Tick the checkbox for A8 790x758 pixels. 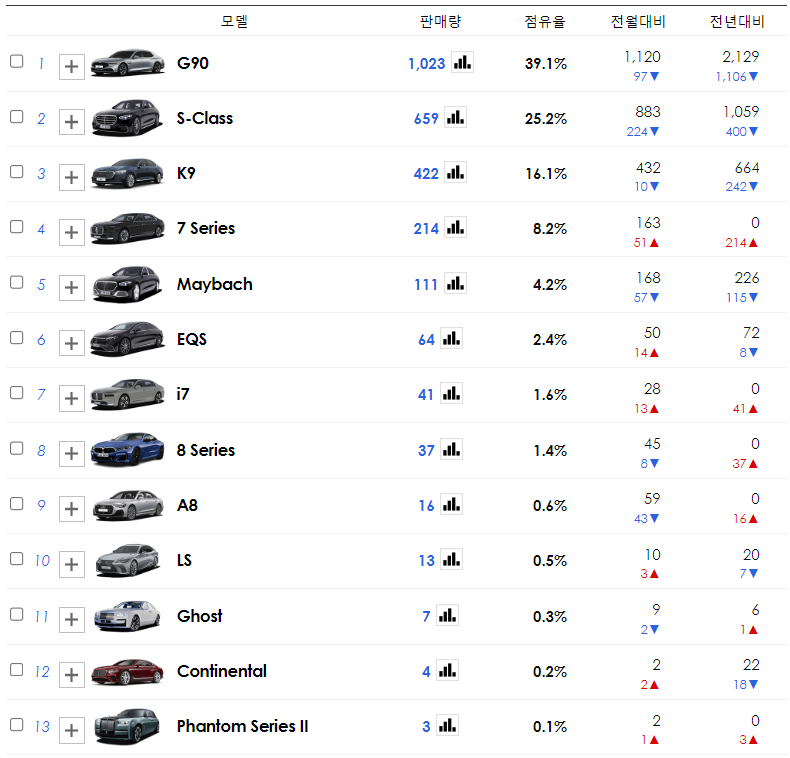(x=17, y=503)
